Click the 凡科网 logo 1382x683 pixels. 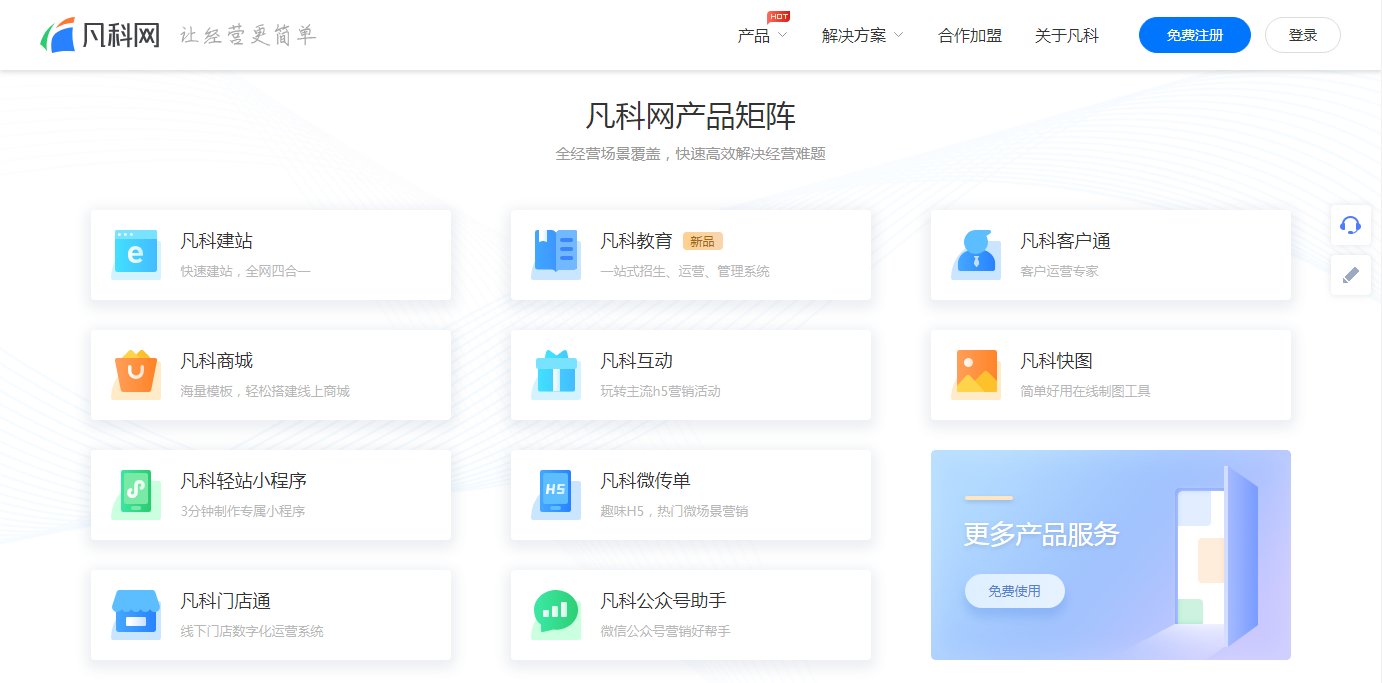click(x=100, y=32)
